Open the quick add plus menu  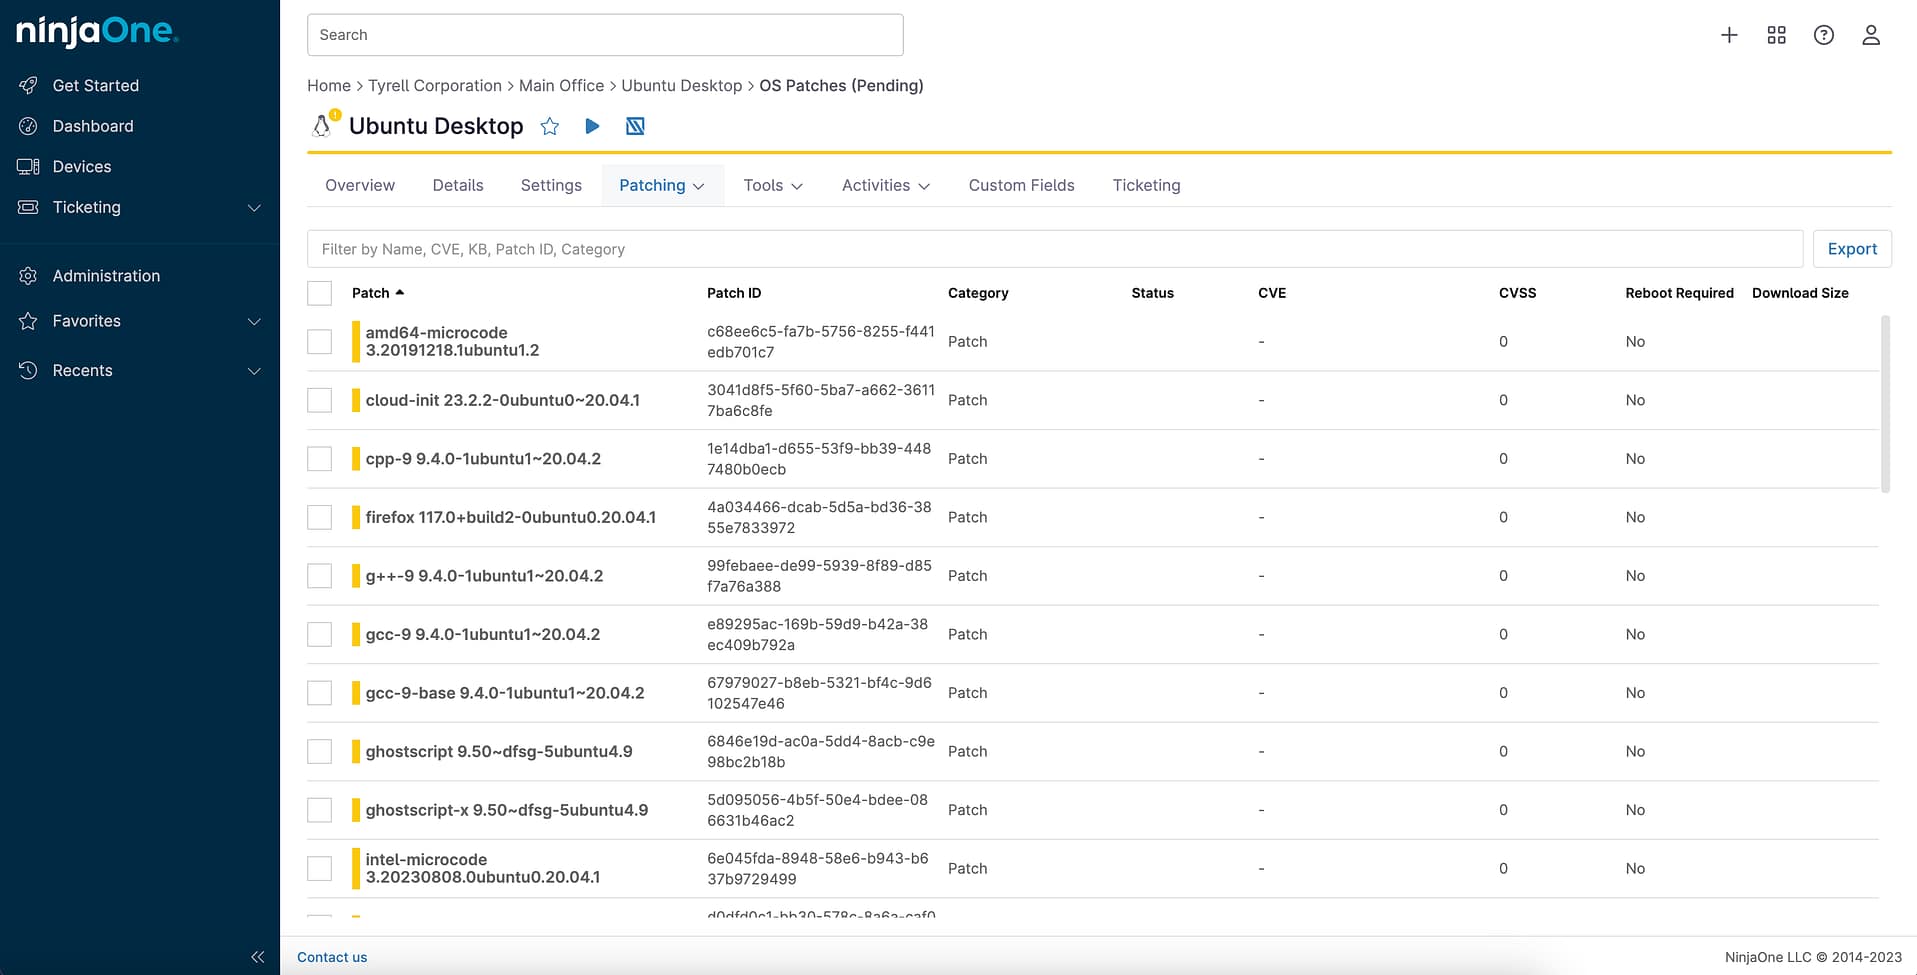(x=1729, y=34)
